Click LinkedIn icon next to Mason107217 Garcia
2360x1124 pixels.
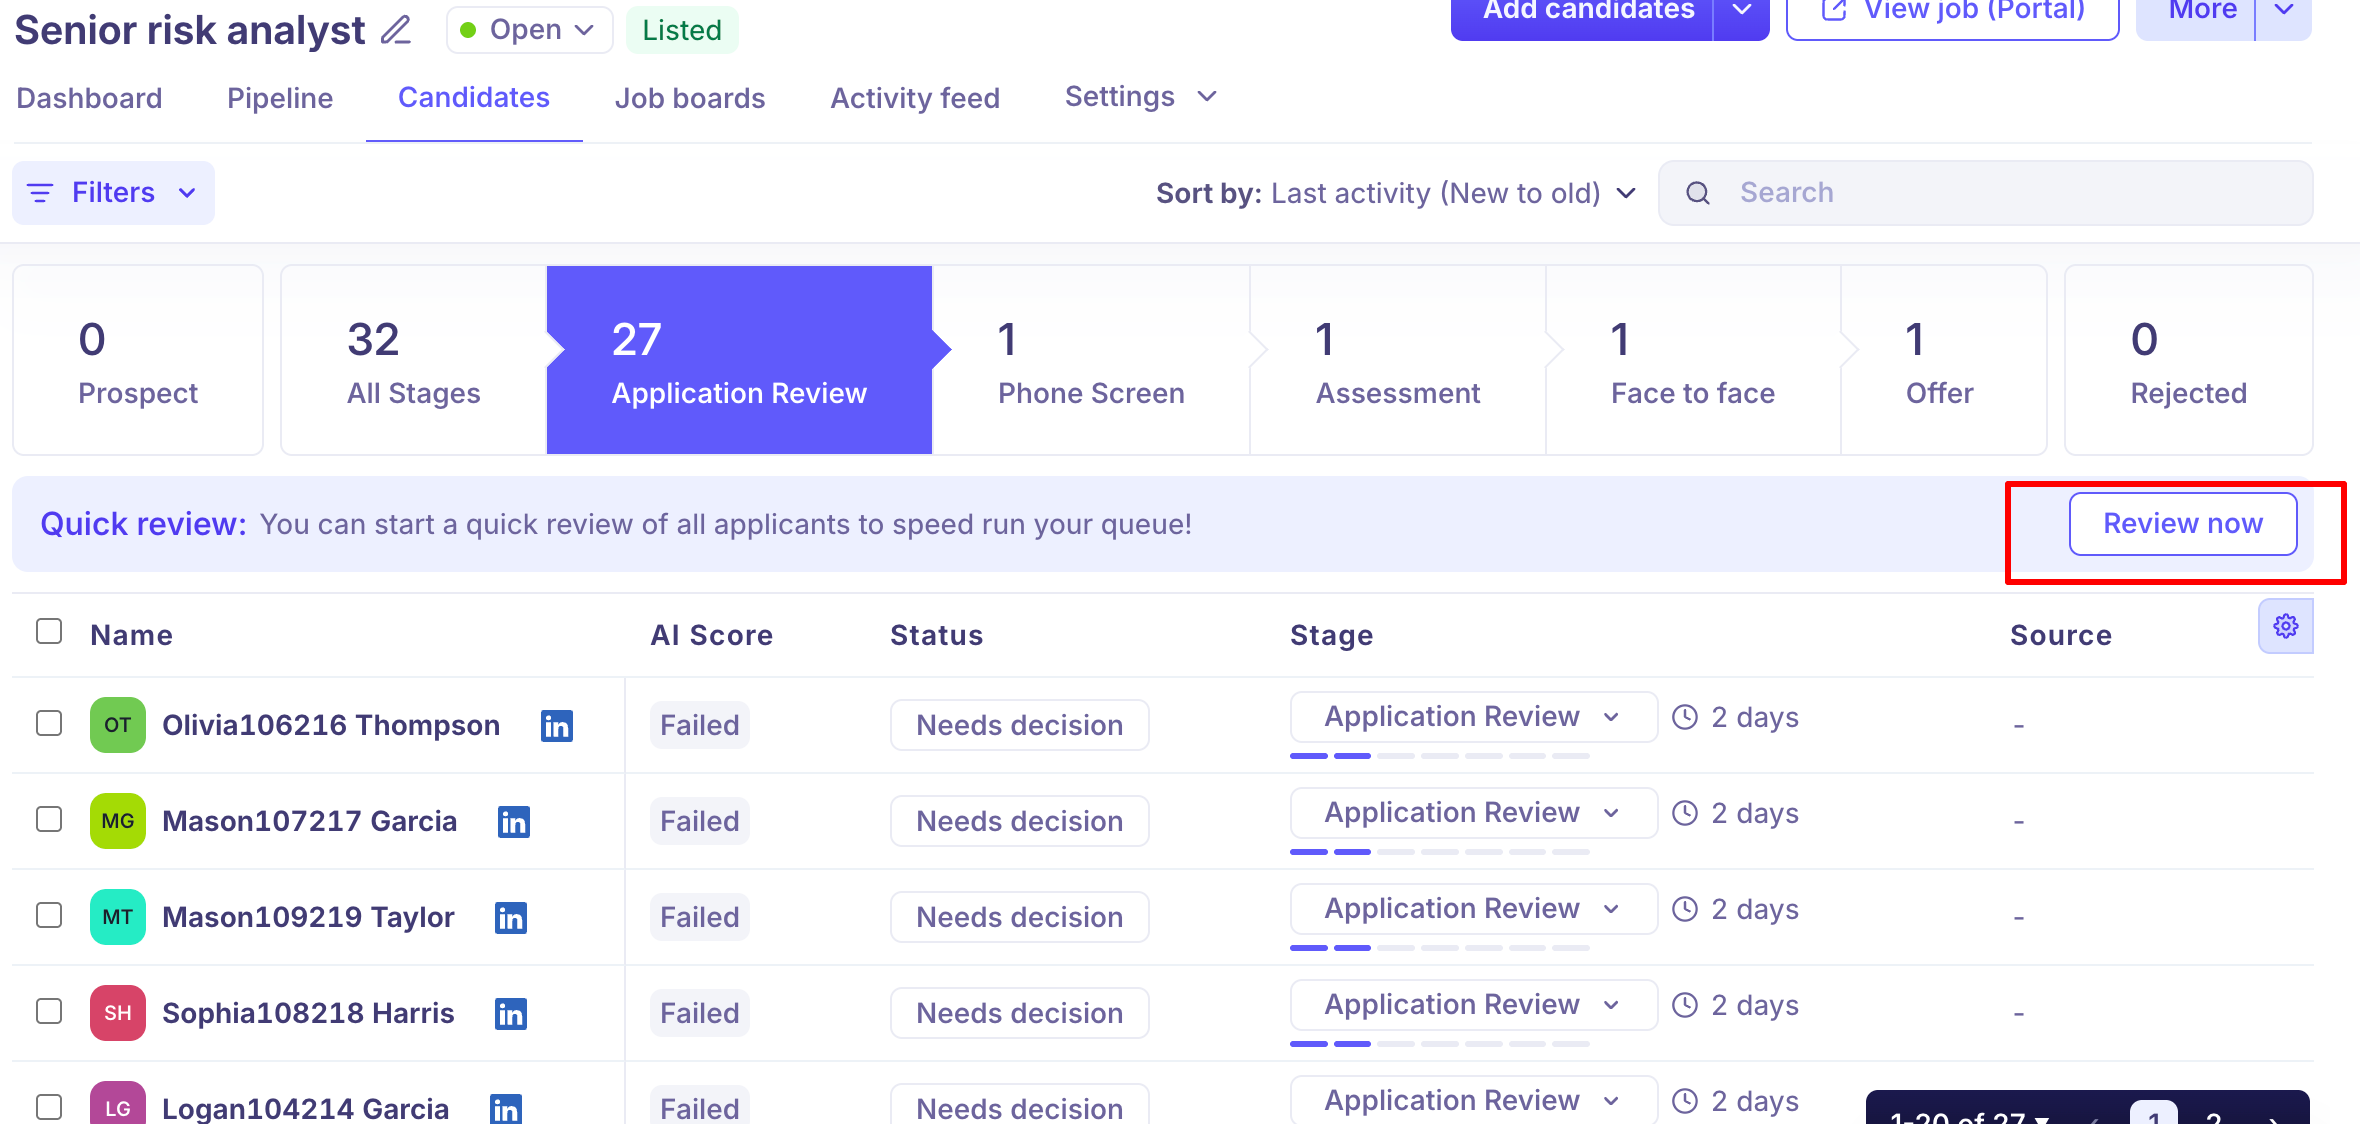click(513, 821)
